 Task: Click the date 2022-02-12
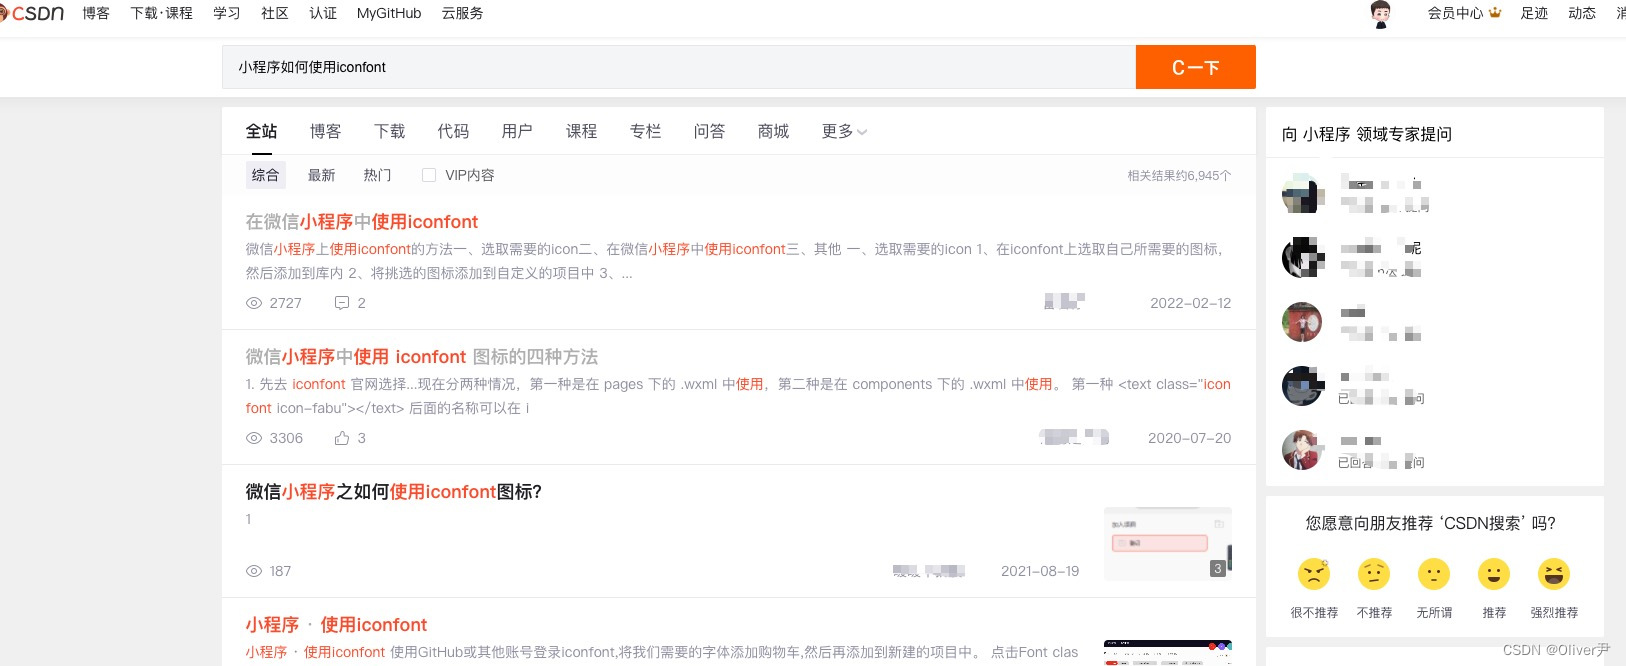tap(1191, 303)
